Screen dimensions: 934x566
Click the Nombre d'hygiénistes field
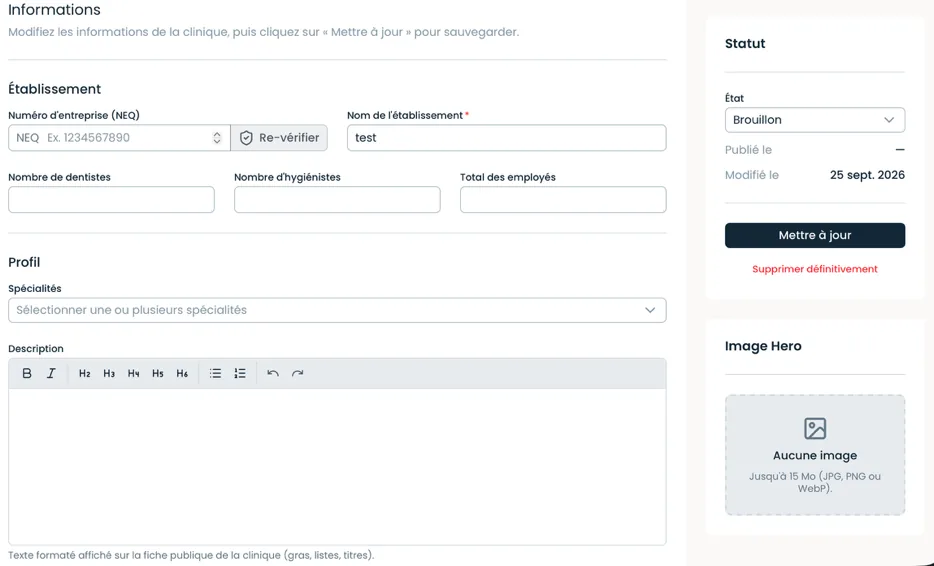click(x=337, y=200)
